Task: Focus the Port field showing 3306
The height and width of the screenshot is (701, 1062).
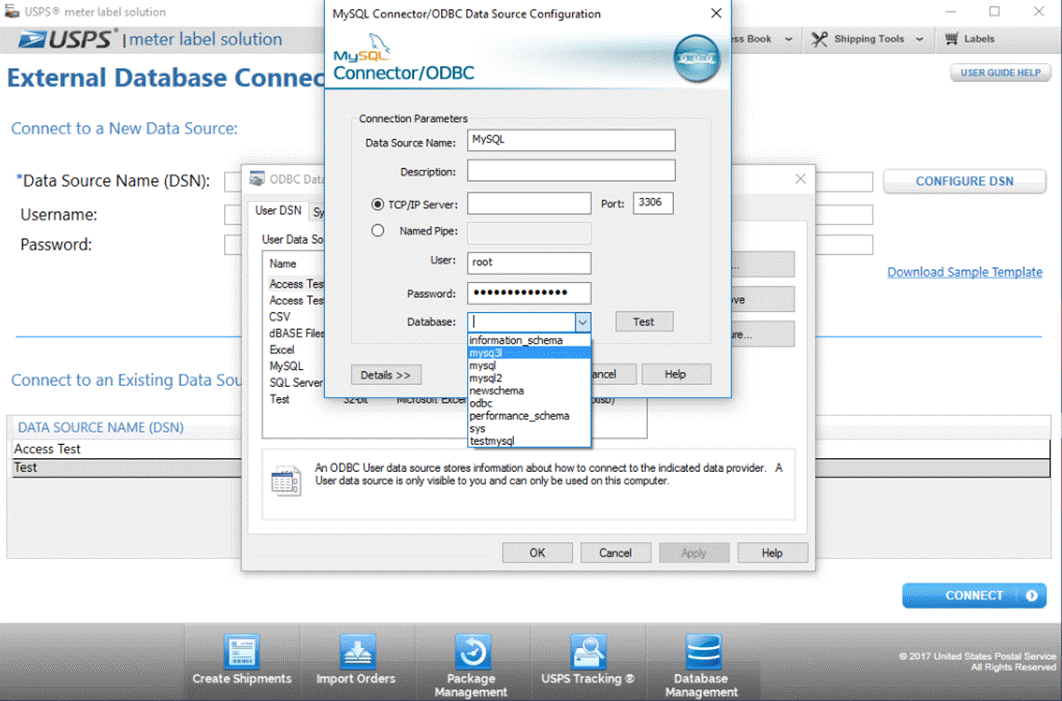Action: click(653, 203)
